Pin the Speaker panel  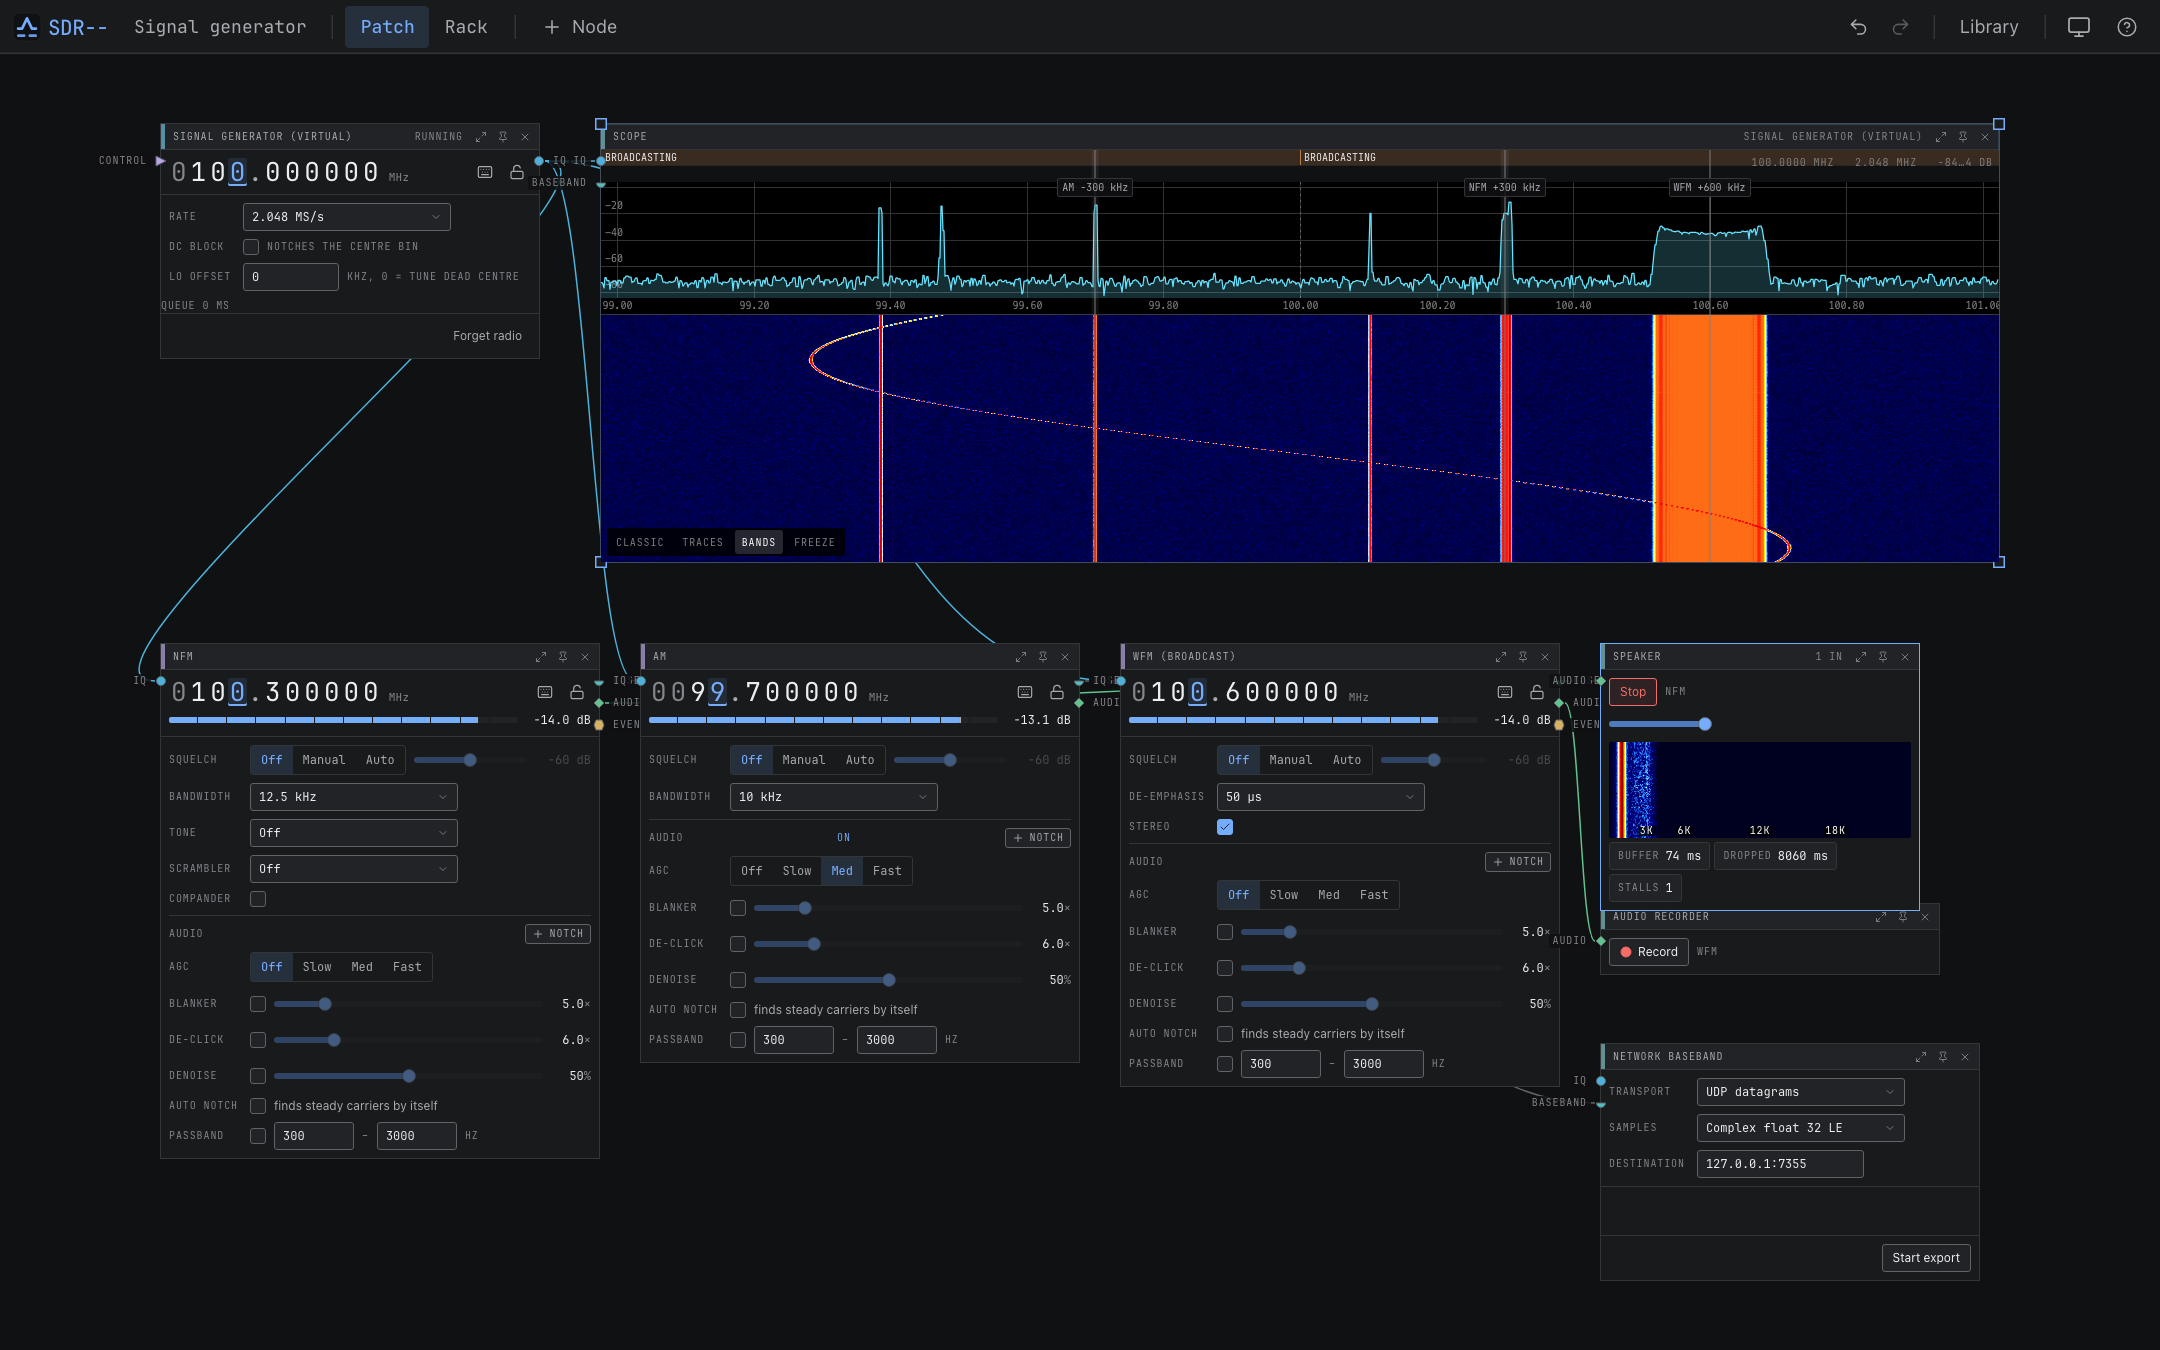[1883, 657]
